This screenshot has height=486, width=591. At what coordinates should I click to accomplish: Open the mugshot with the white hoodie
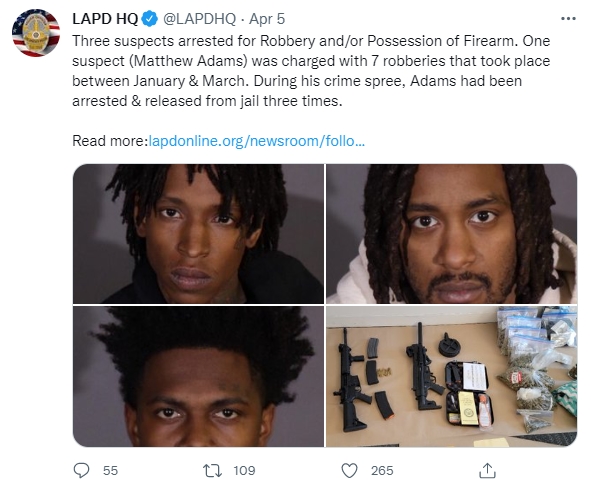tap(452, 234)
